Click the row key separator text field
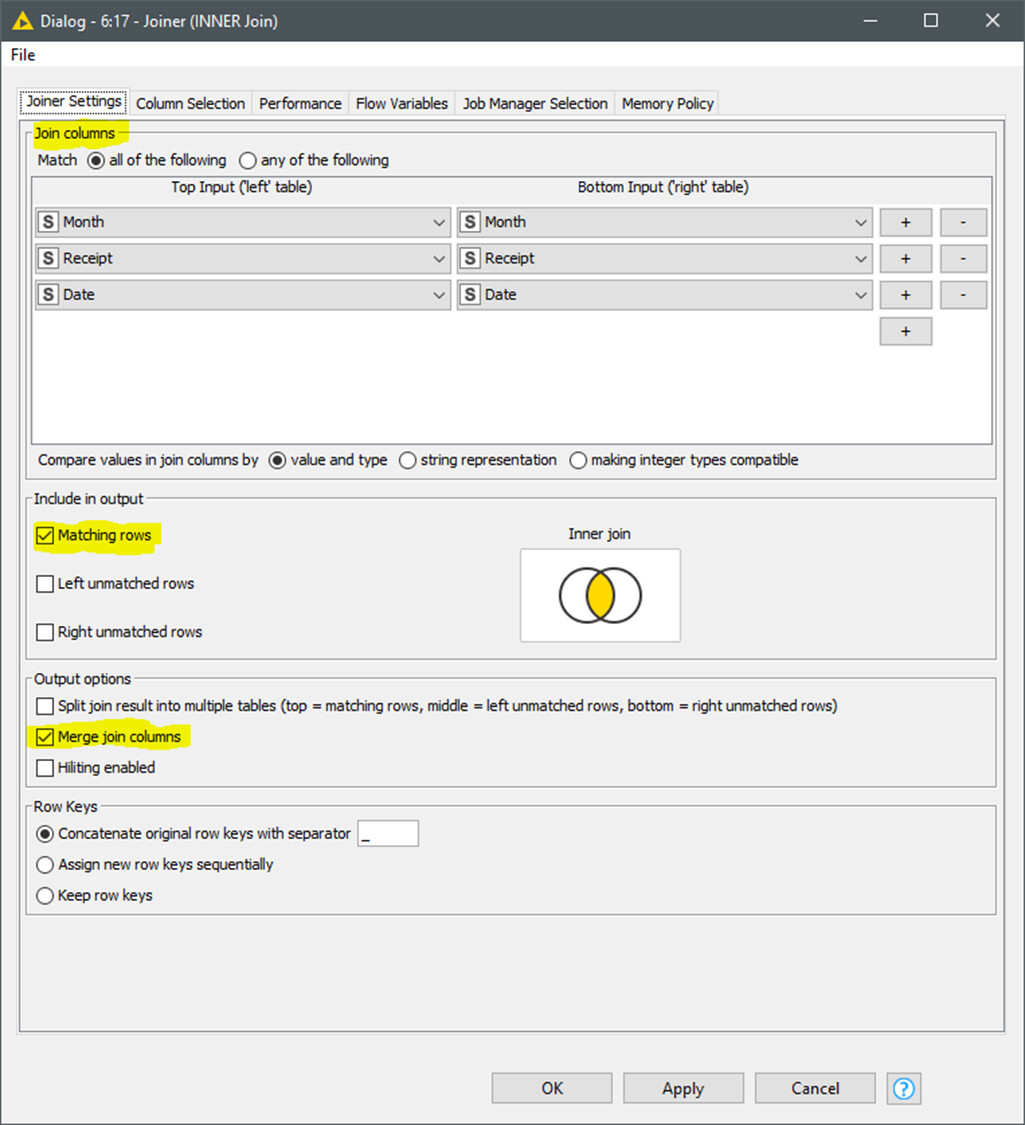 coord(388,833)
